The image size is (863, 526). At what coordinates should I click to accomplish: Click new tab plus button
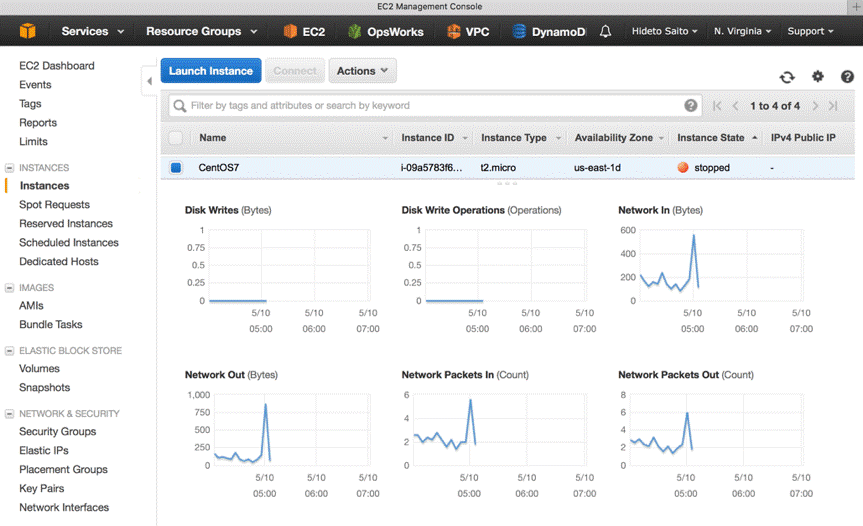click(855, 7)
